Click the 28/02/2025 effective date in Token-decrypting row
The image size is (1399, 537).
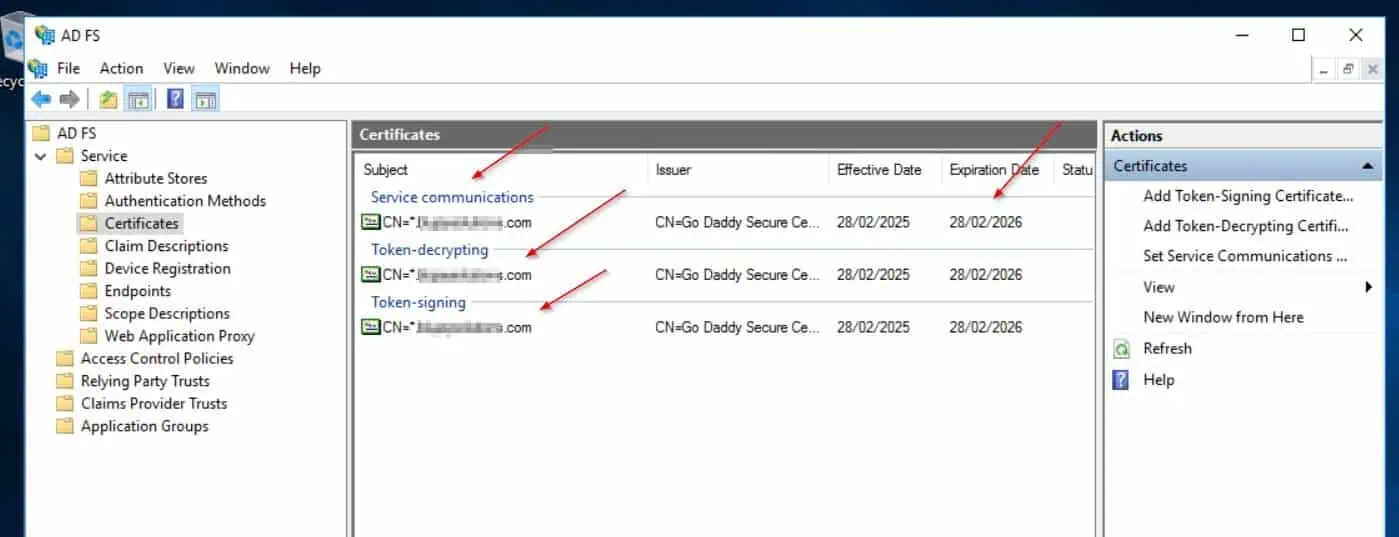[873, 274]
